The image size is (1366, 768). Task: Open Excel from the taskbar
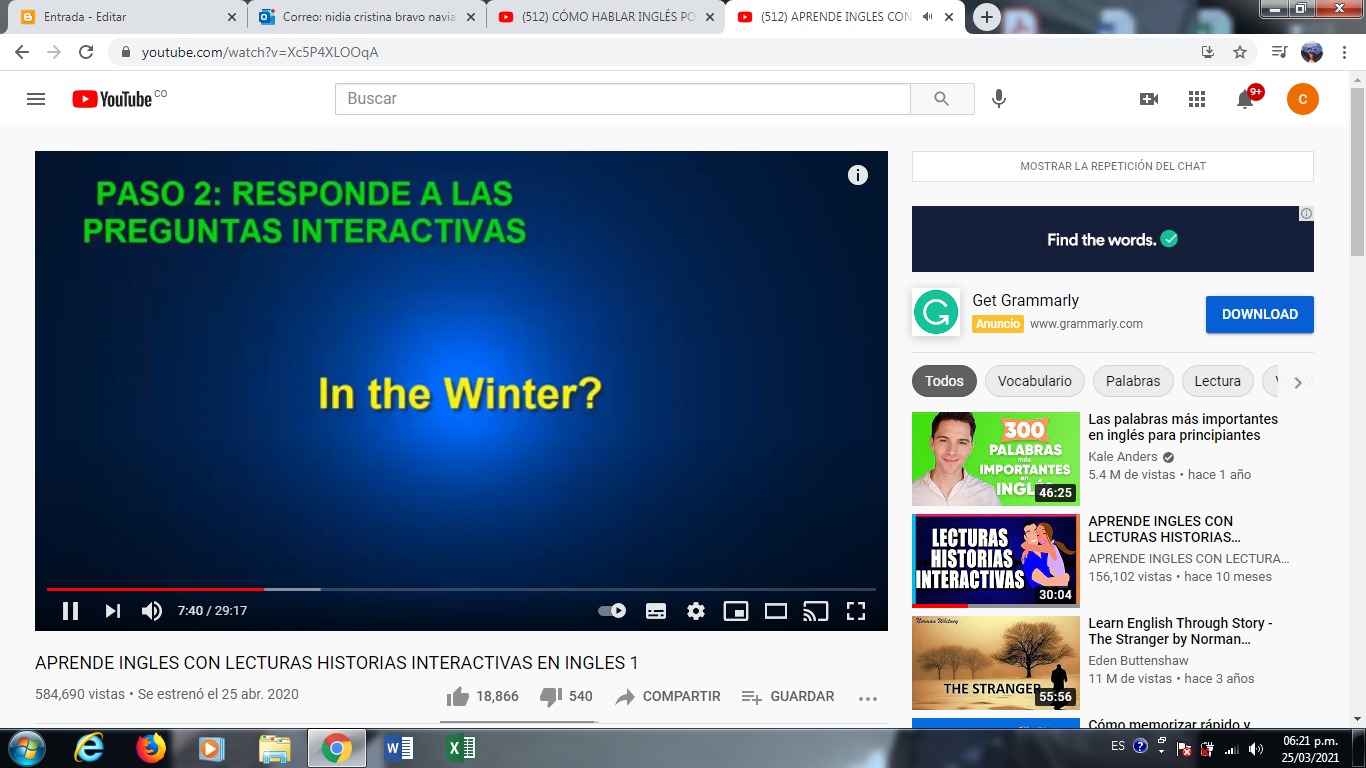(460, 748)
